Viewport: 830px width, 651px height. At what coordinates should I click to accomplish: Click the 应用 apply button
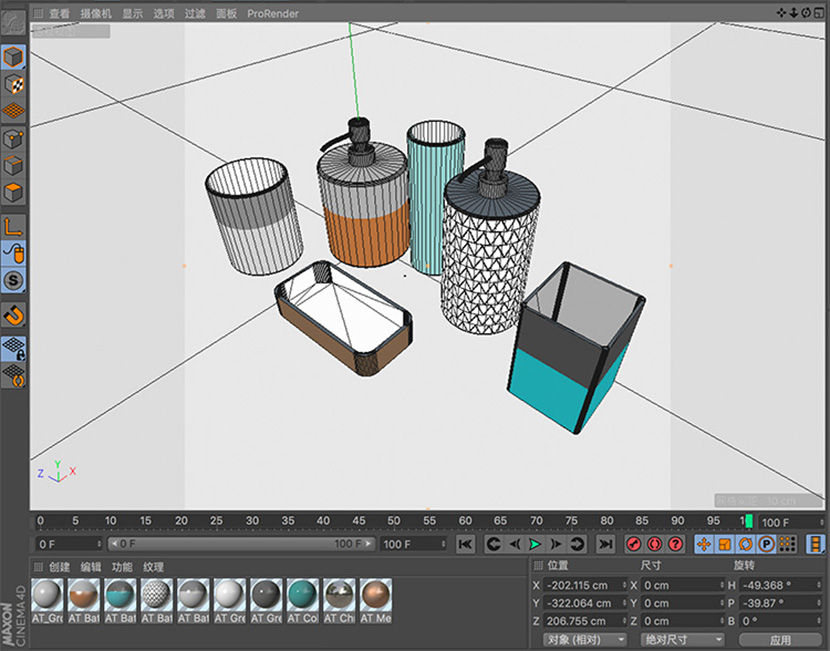click(780, 639)
